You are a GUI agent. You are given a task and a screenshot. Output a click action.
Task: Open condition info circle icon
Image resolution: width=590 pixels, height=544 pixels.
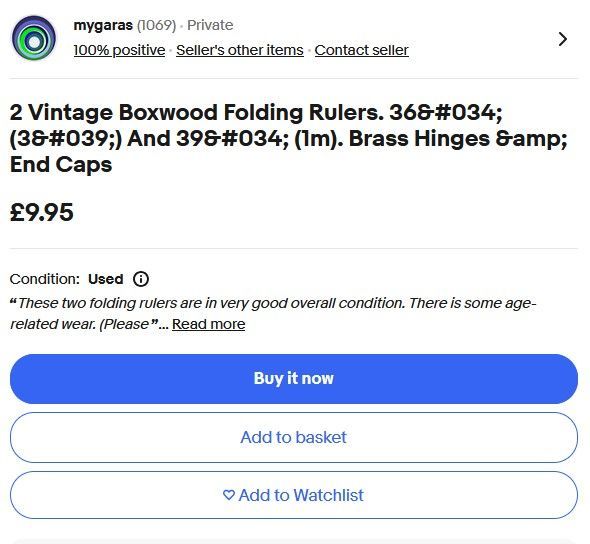point(141,279)
